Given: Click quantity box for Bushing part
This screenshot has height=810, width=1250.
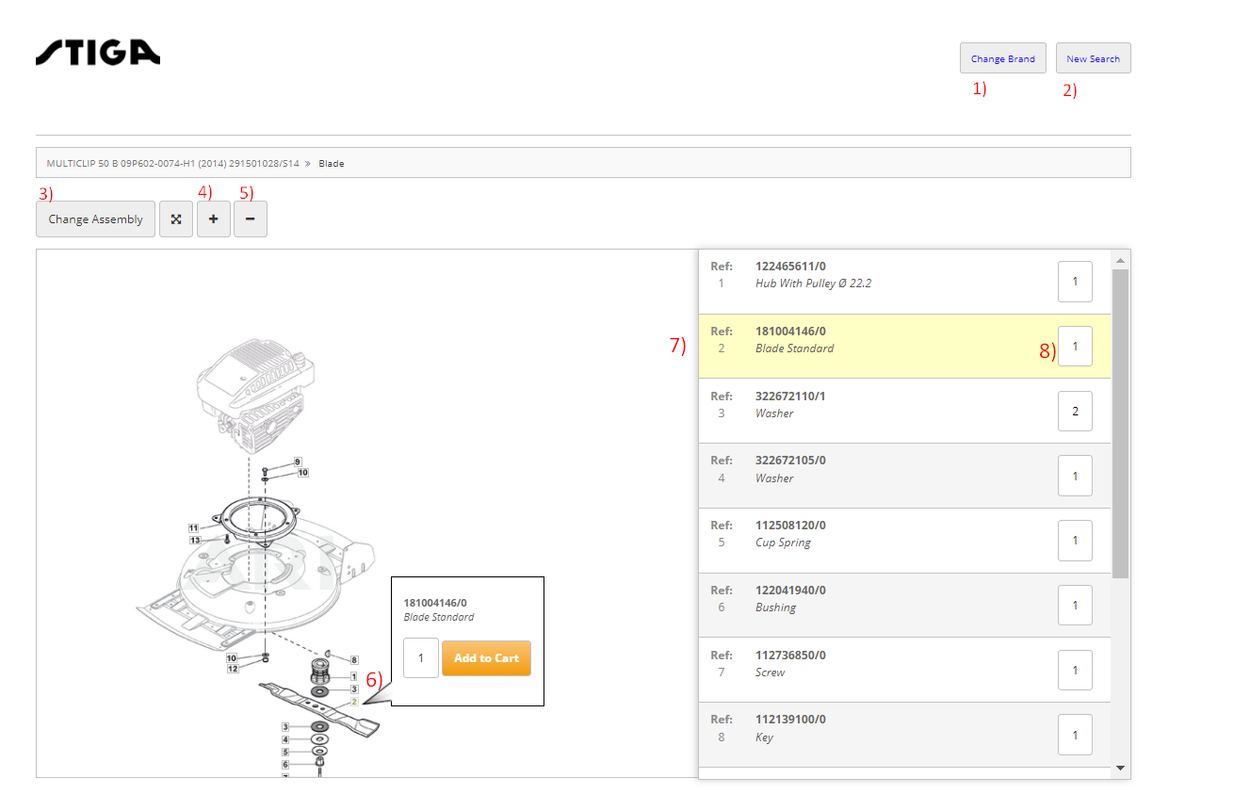Looking at the screenshot, I should [x=1075, y=605].
